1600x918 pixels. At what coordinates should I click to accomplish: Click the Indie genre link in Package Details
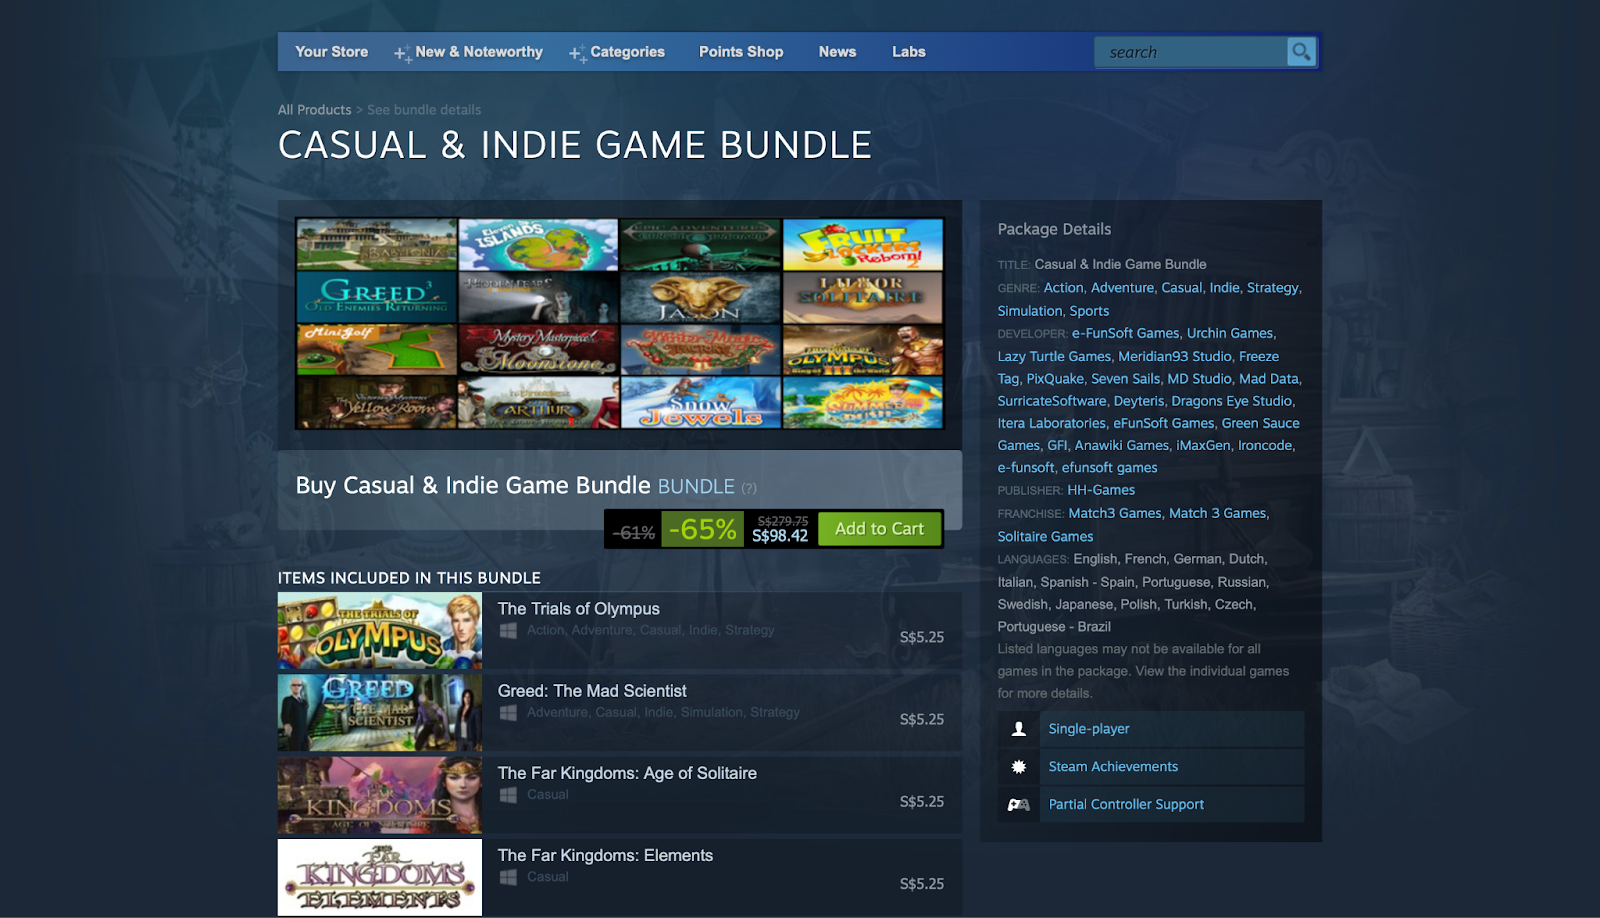coord(1225,288)
